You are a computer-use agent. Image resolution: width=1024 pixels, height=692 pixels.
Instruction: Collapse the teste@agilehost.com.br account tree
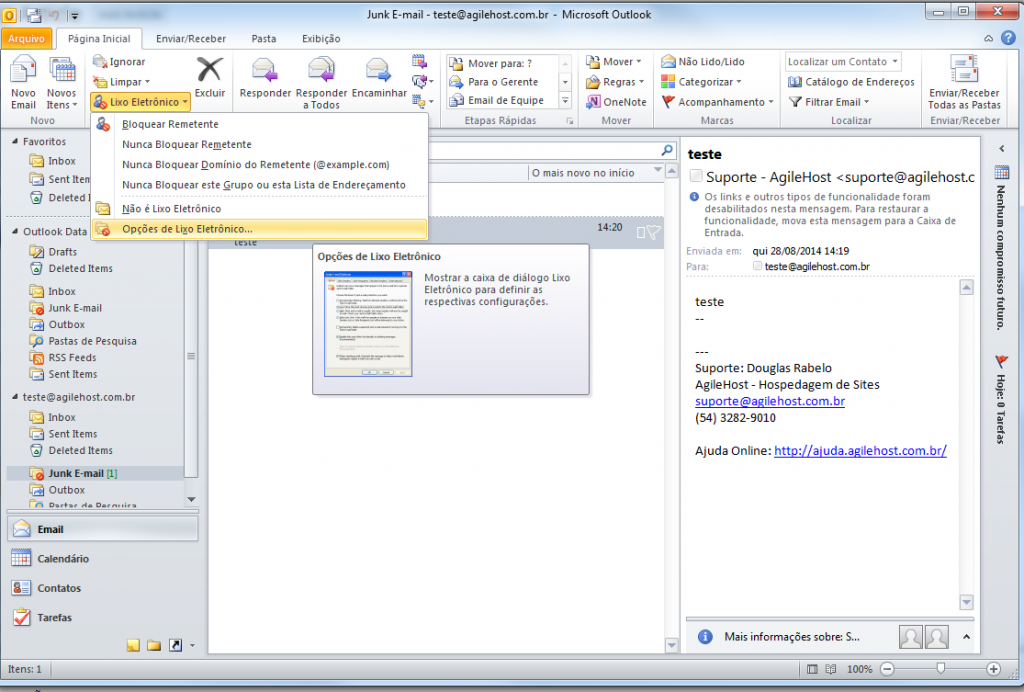click(15, 397)
